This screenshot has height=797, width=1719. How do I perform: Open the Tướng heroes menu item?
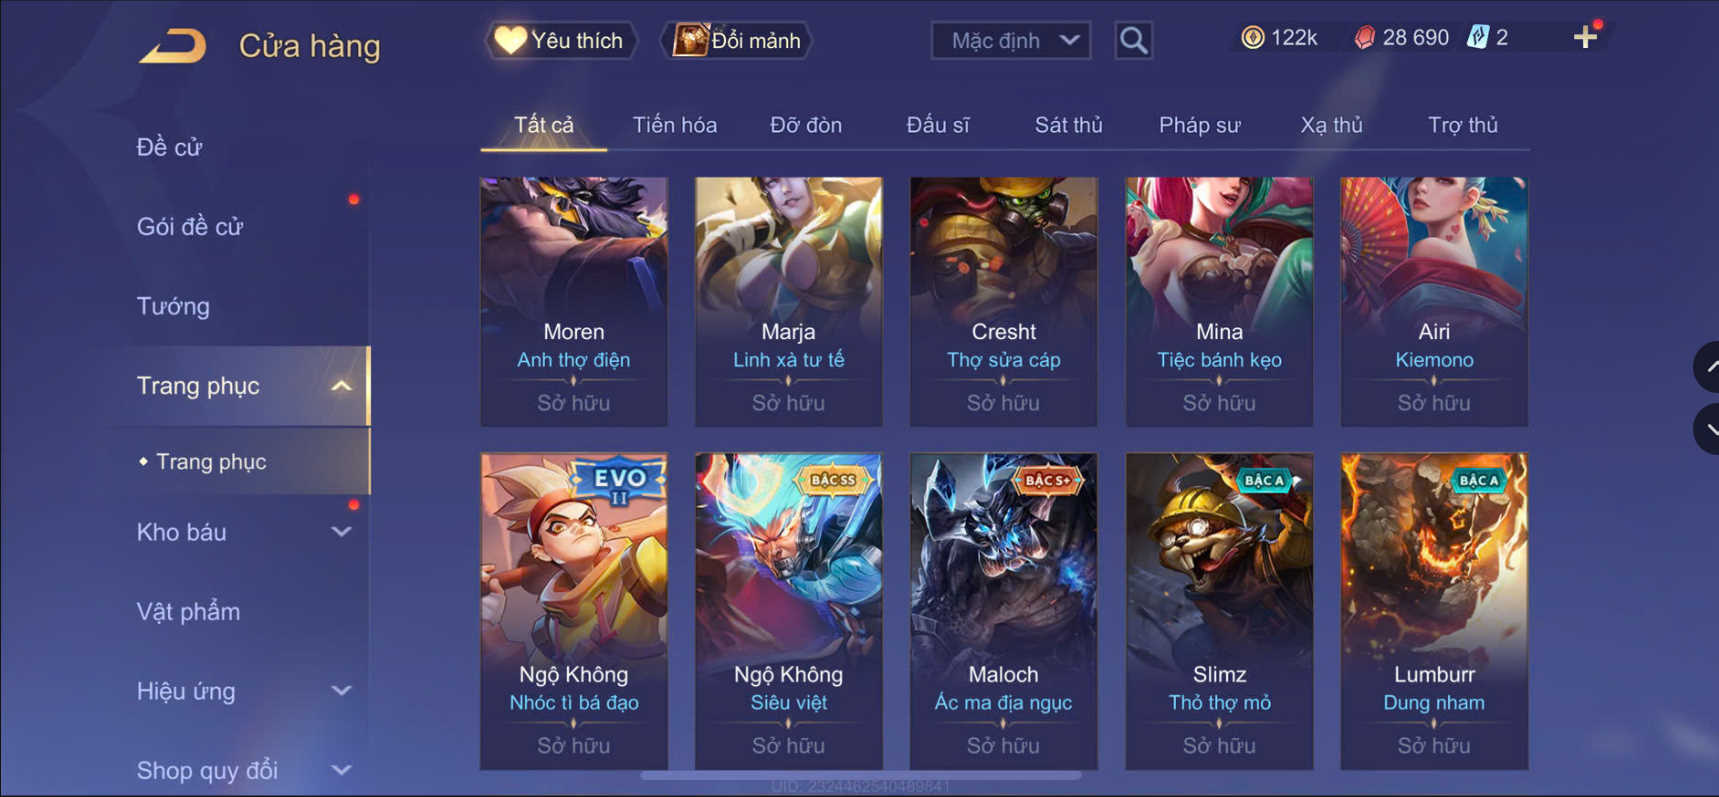(173, 306)
